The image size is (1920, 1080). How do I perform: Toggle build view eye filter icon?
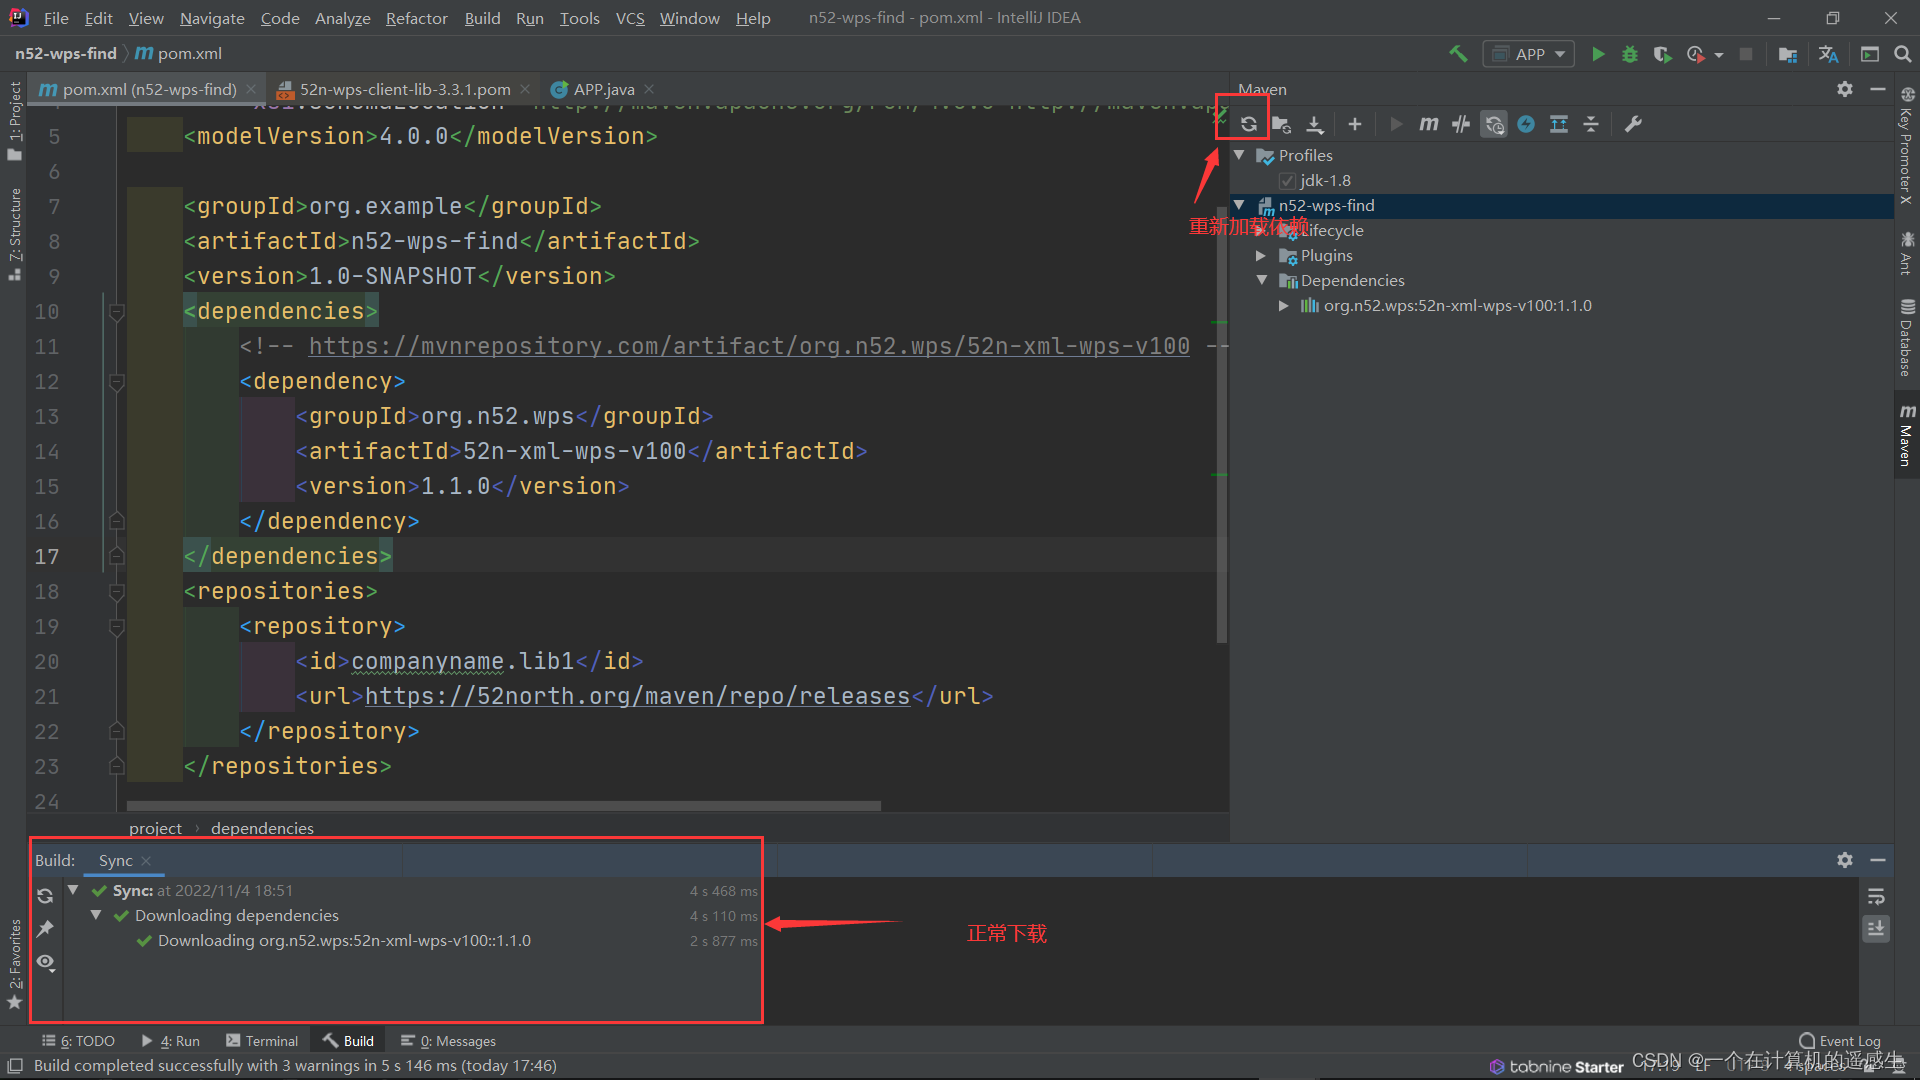coord(45,962)
